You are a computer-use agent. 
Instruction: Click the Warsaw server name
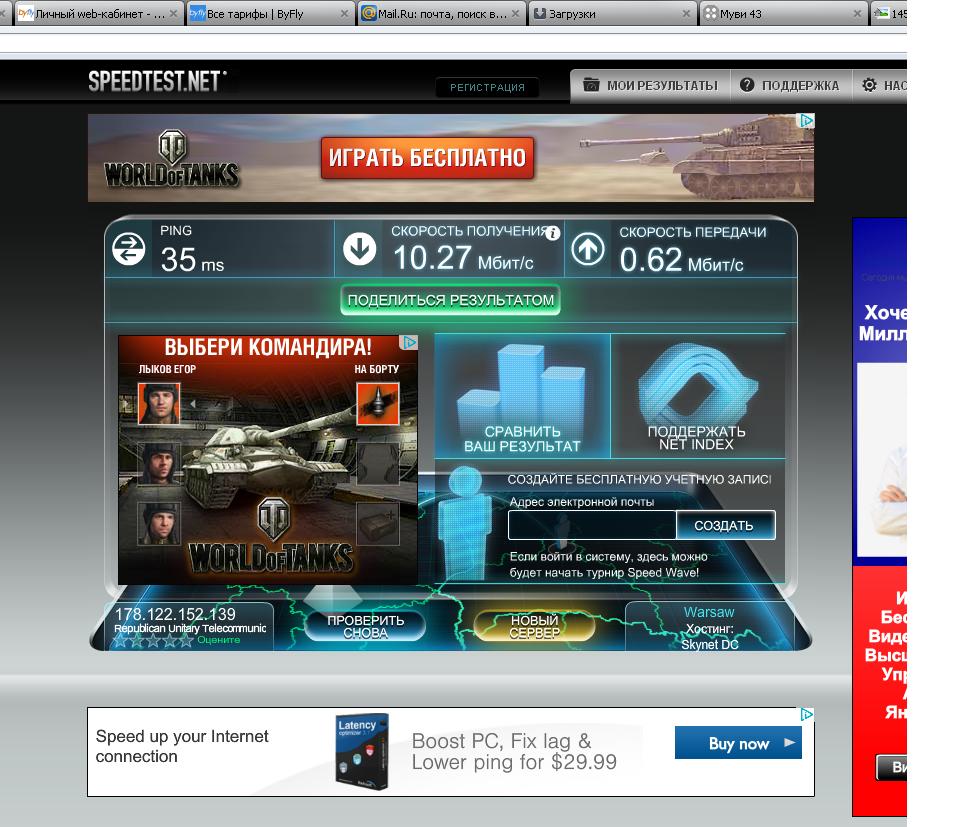(x=709, y=612)
